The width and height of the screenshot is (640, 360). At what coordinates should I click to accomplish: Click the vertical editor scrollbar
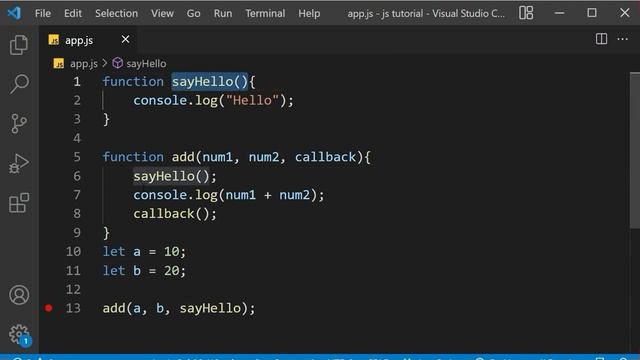(x=634, y=150)
